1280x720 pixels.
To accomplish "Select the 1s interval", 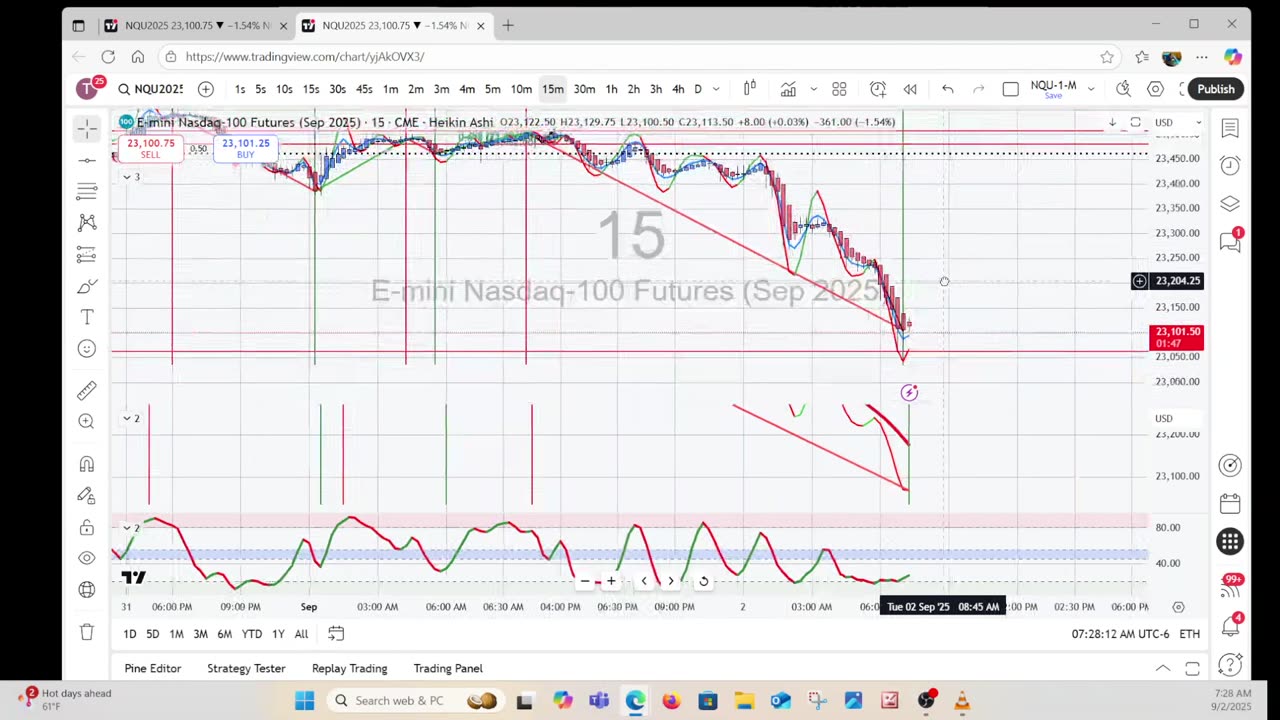I will [x=240, y=89].
